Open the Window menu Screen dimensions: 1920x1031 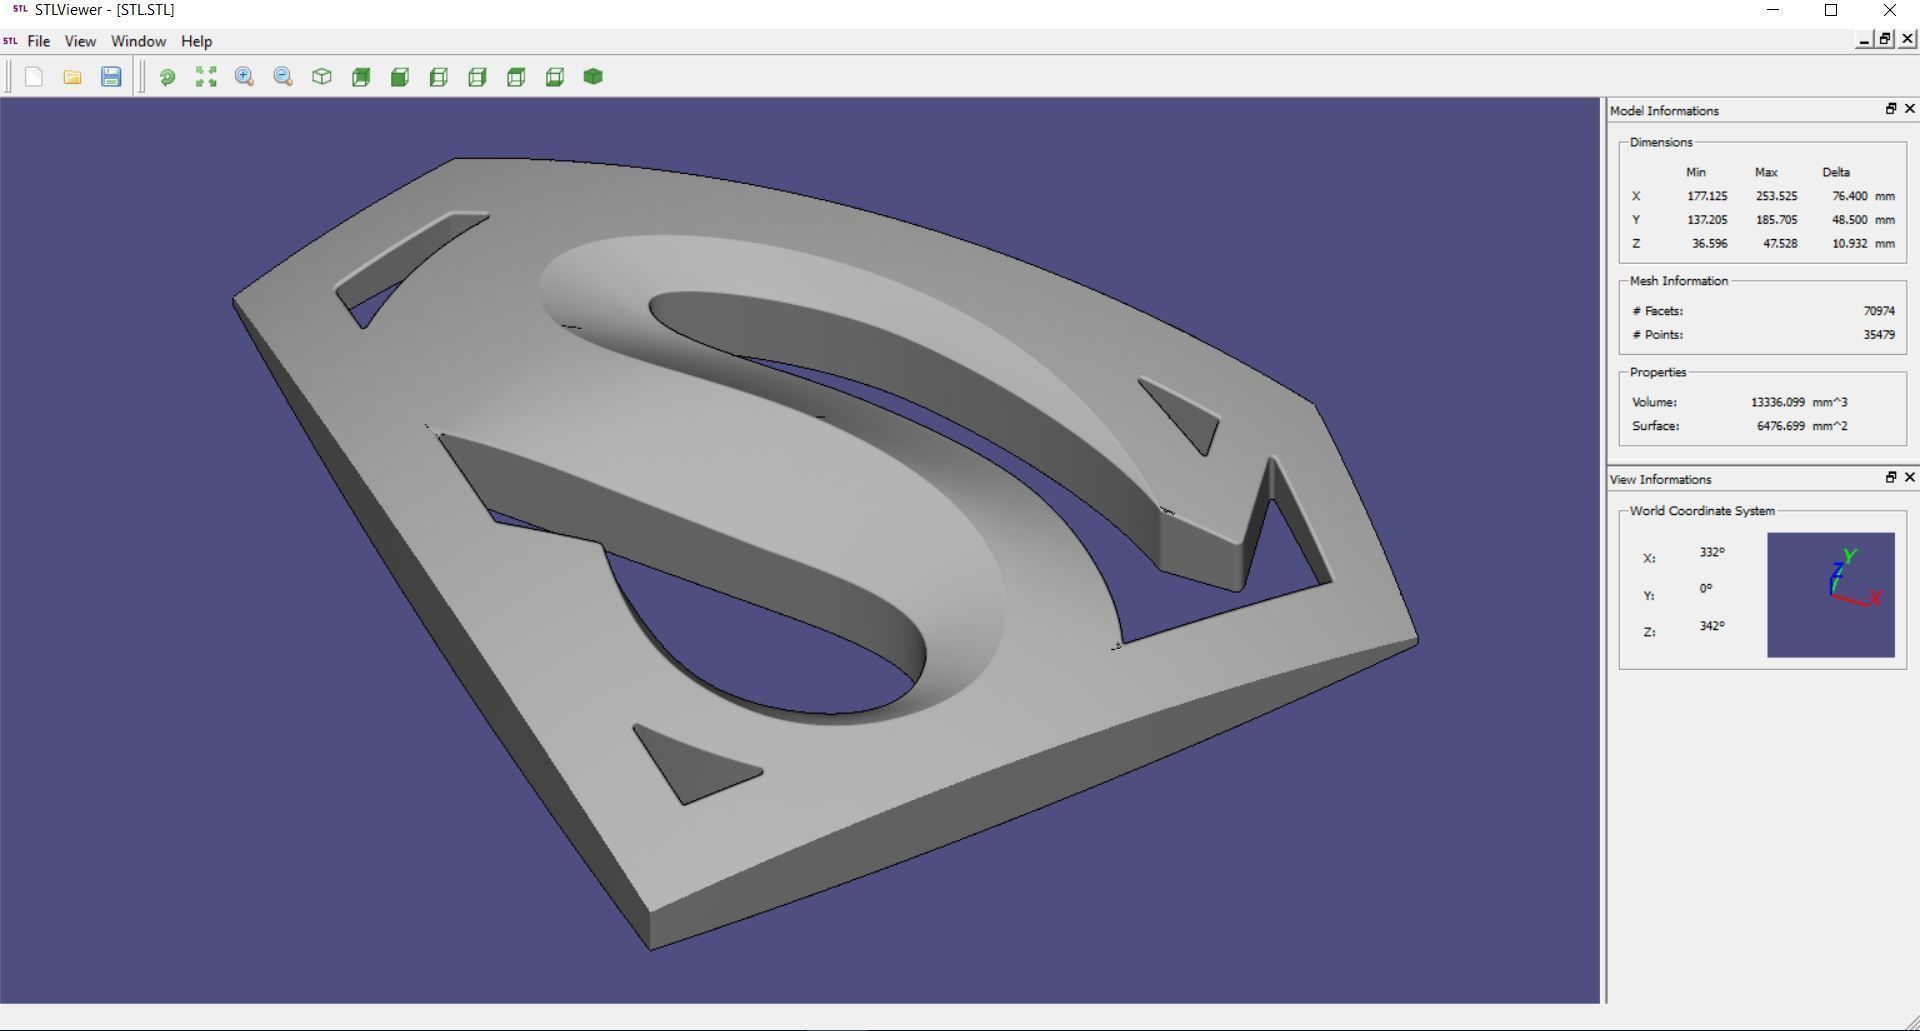coord(138,41)
